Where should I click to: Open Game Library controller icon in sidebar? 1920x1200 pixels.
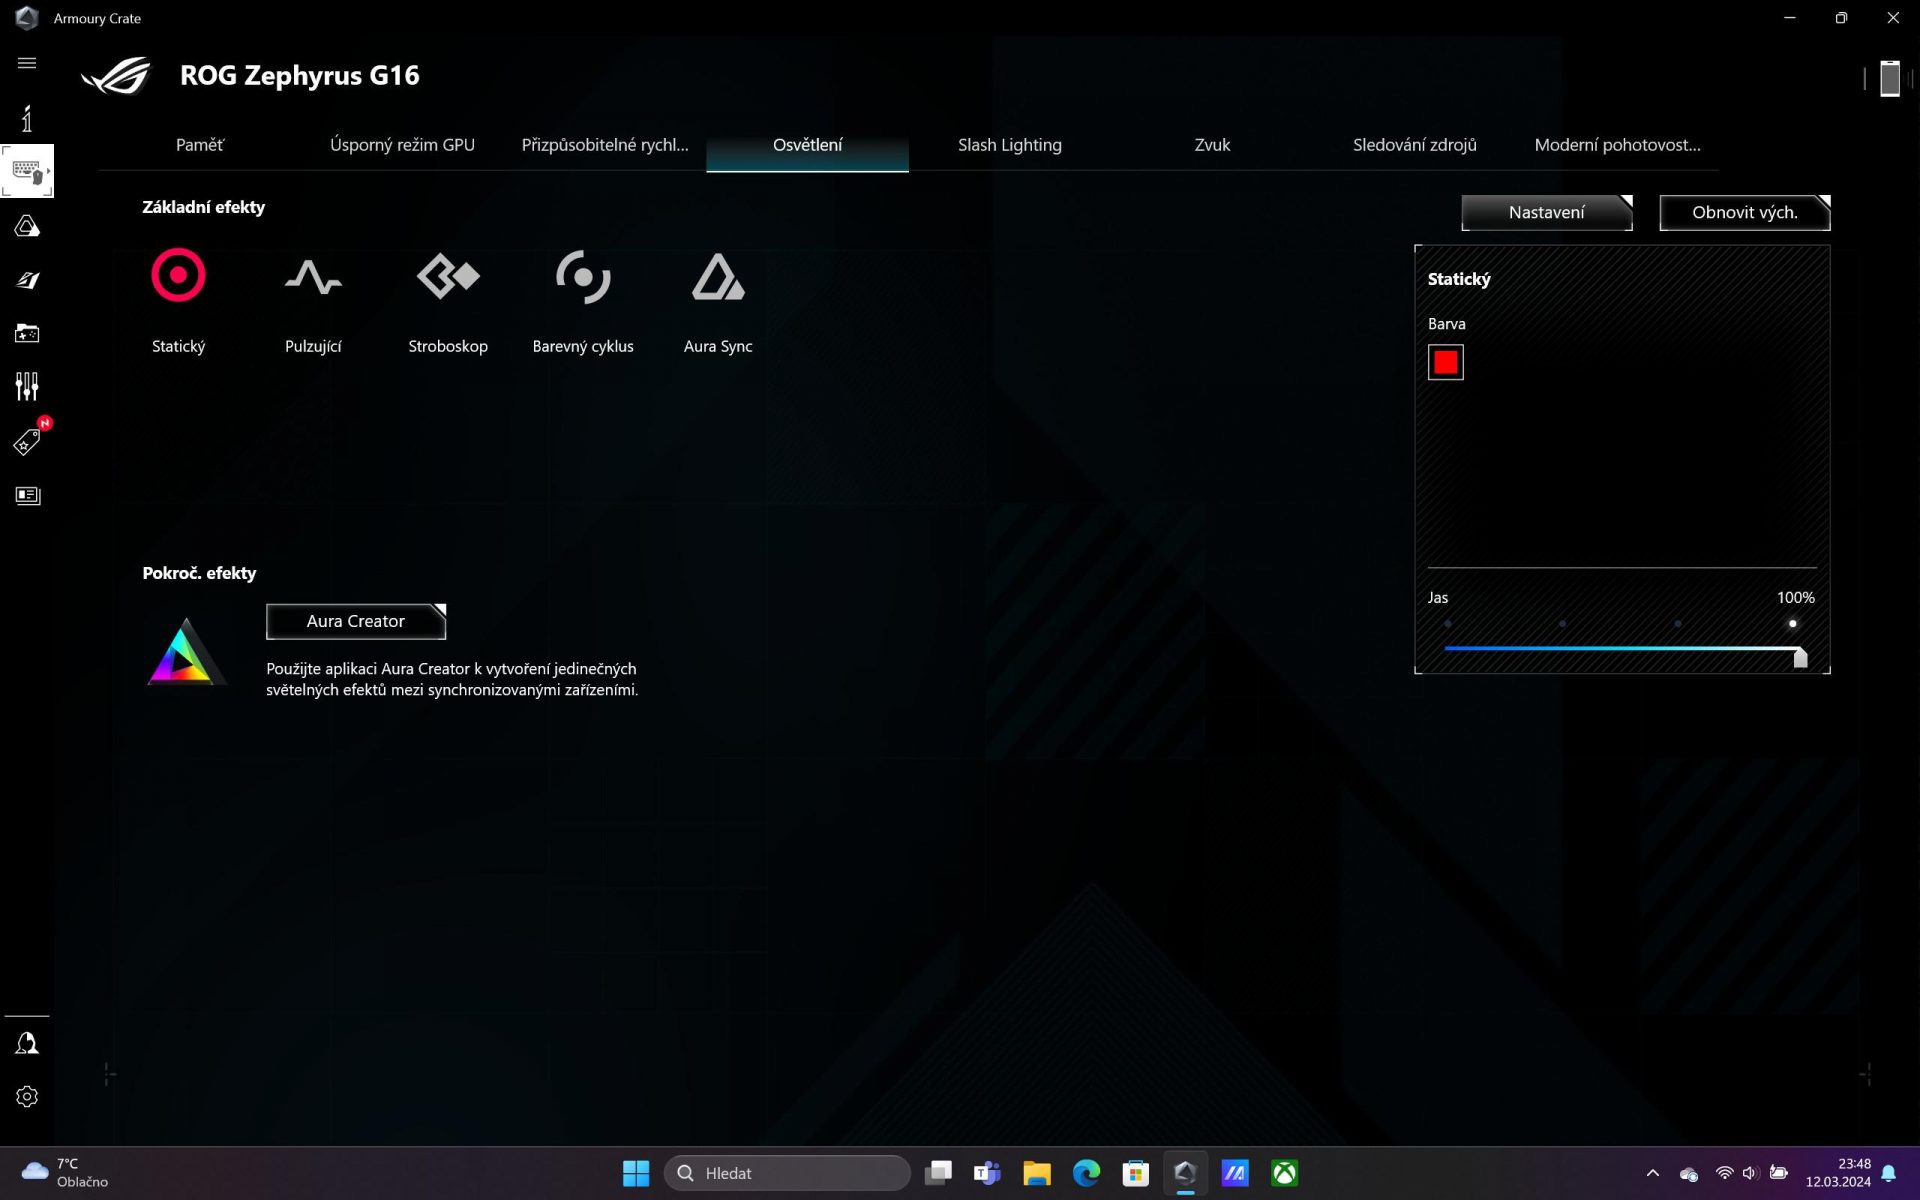click(x=27, y=333)
